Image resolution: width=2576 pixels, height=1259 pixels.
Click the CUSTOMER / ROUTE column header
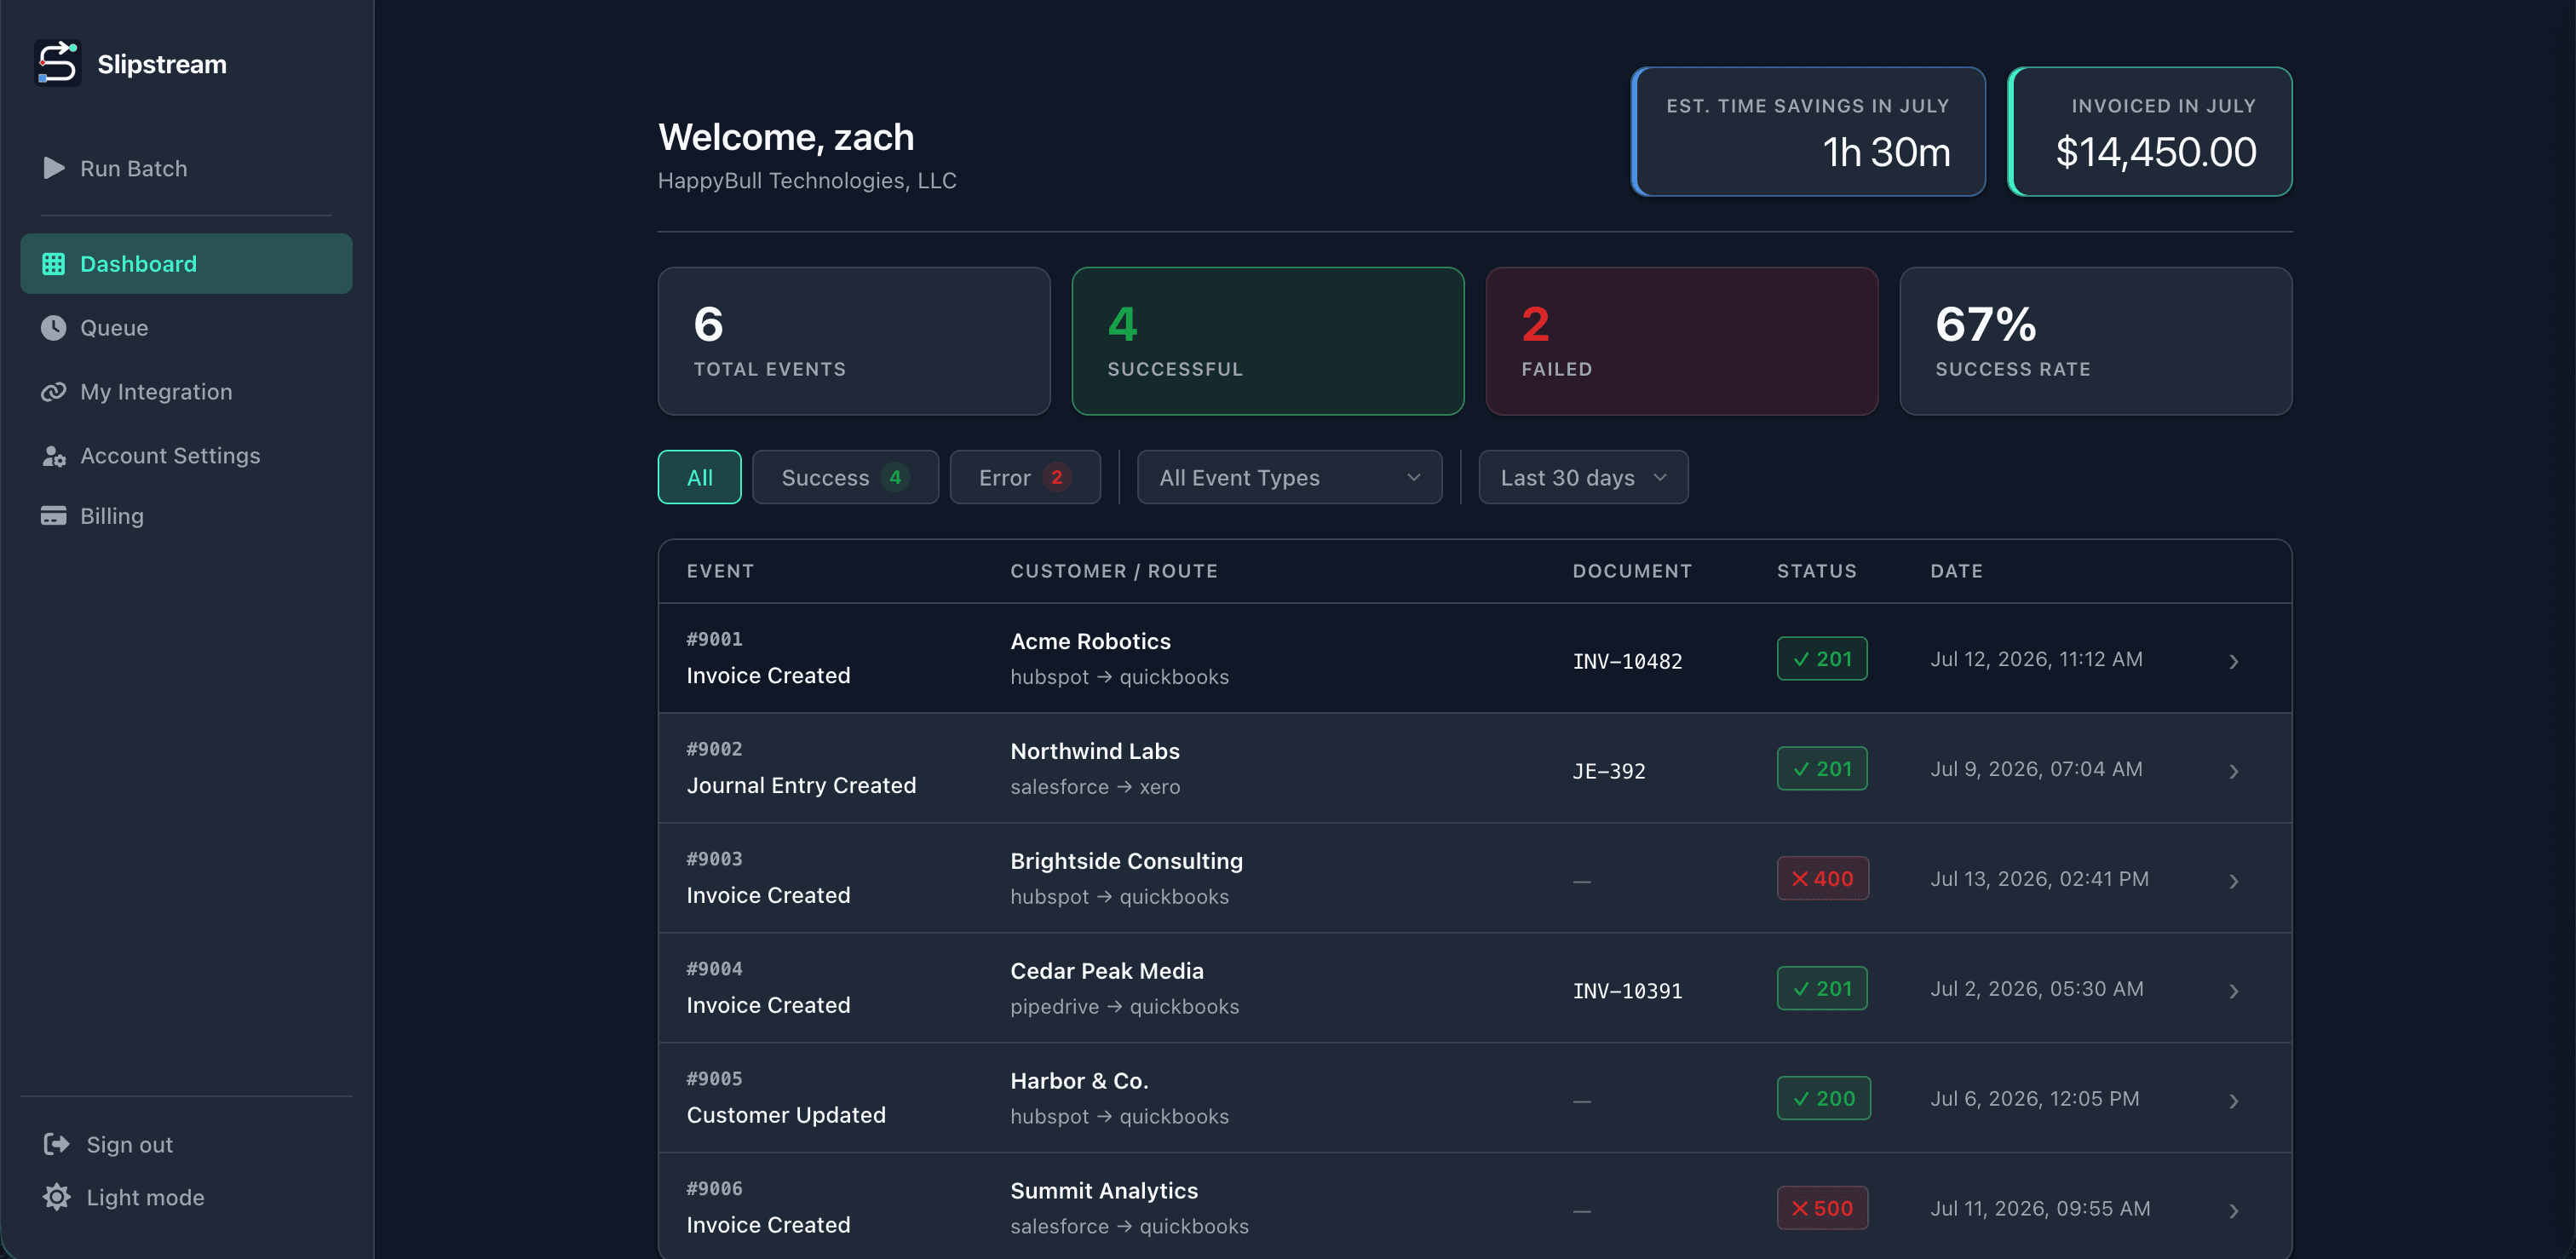point(1114,571)
